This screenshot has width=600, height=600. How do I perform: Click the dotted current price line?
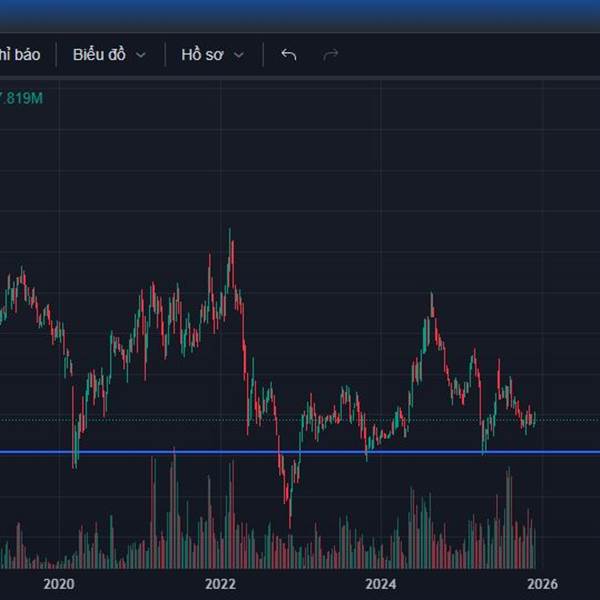(x=300, y=420)
